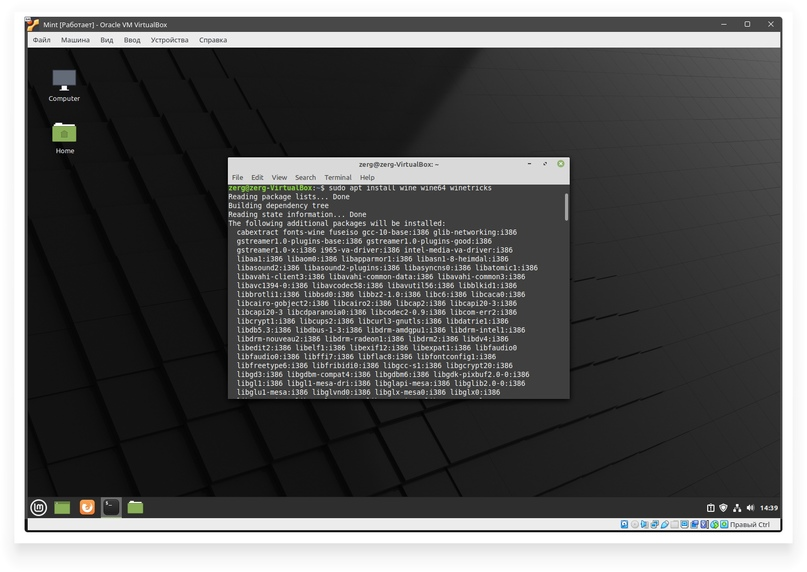
Task: Open the Computer desktop icon
Action: tap(64, 86)
